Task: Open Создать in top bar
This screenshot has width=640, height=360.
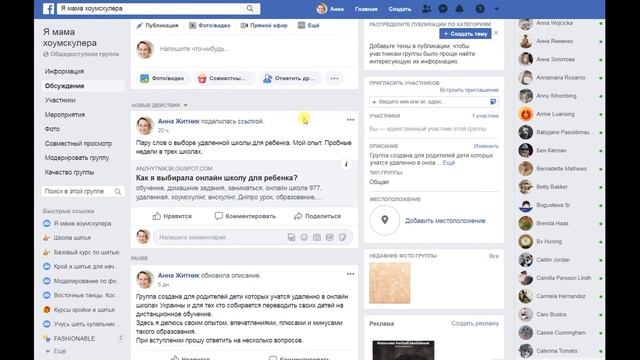Action: click(400, 9)
